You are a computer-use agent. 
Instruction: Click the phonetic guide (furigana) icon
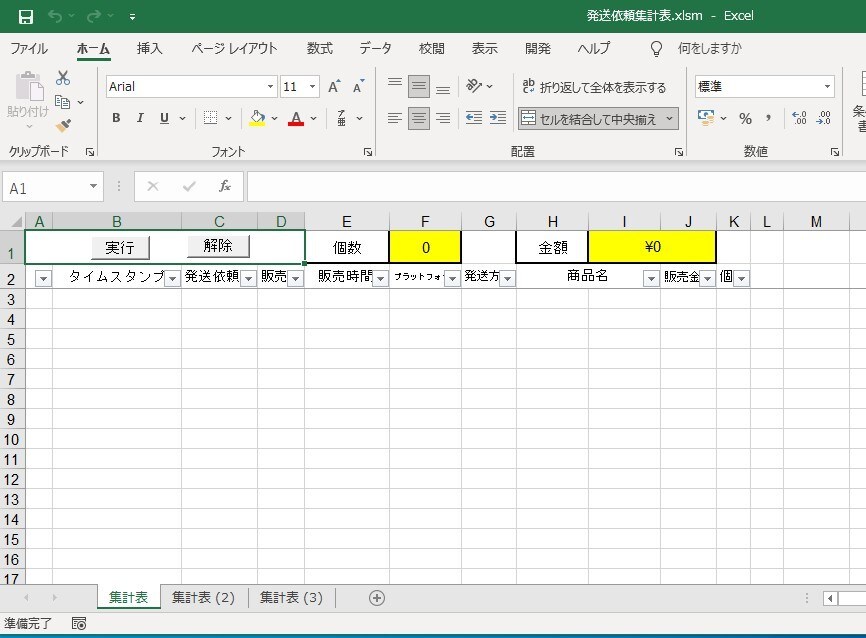click(x=342, y=118)
